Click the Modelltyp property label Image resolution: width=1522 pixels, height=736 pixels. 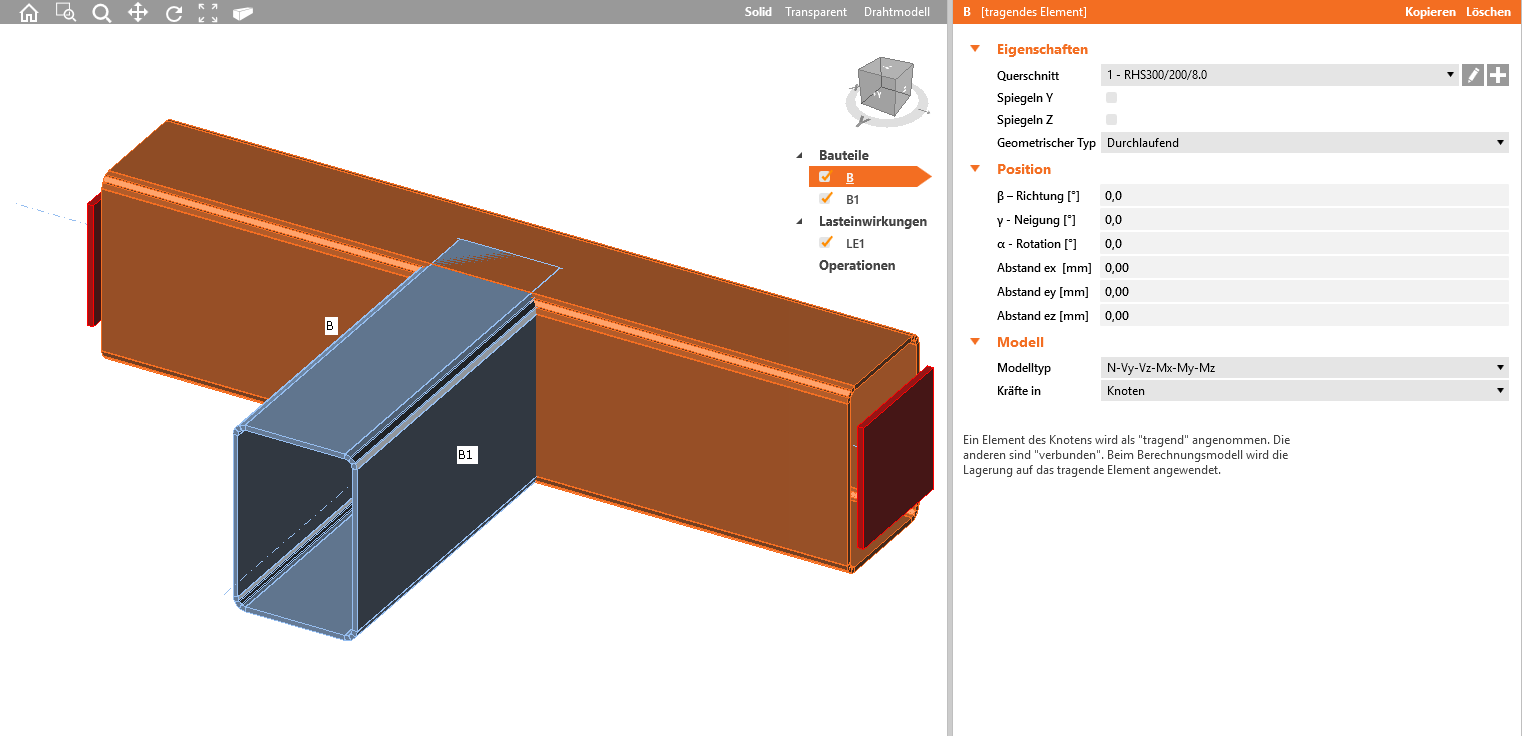(1024, 368)
